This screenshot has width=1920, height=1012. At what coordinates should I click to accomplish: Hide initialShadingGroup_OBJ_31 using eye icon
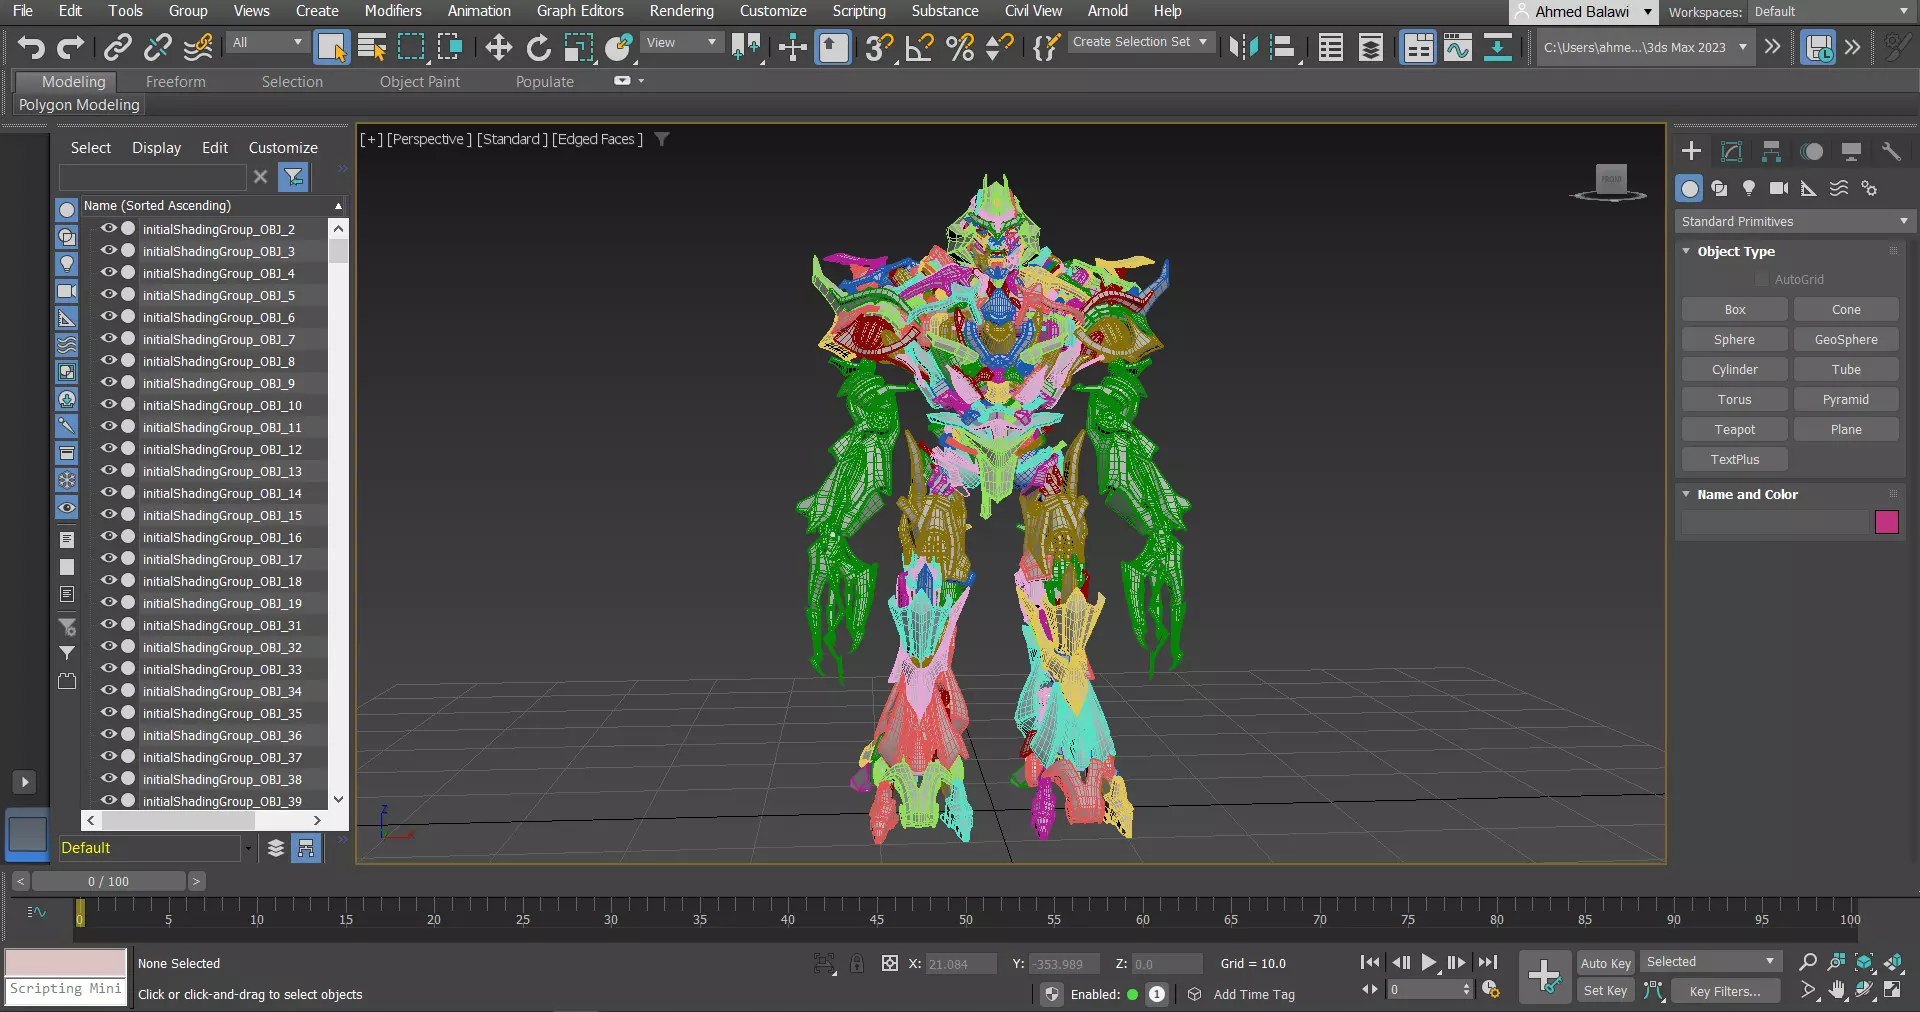pyautogui.click(x=109, y=624)
